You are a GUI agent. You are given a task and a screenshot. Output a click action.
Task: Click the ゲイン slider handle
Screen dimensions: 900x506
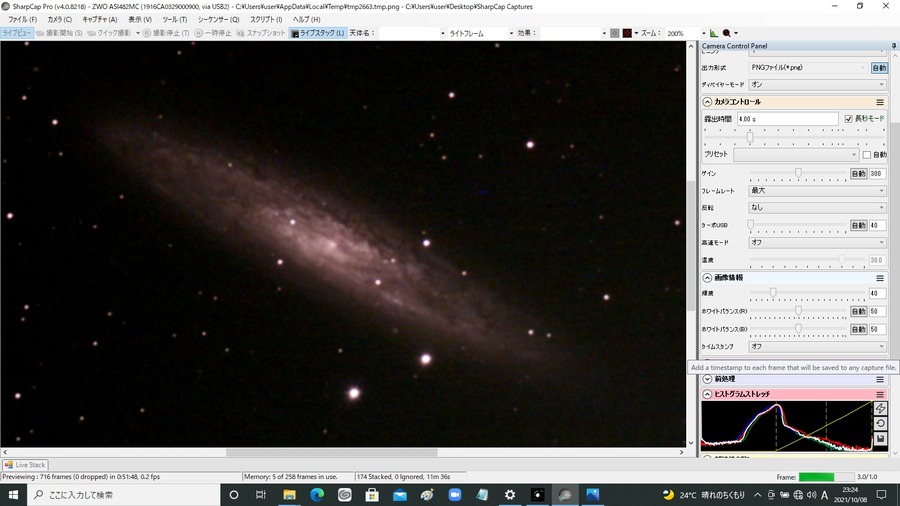[798, 173]
